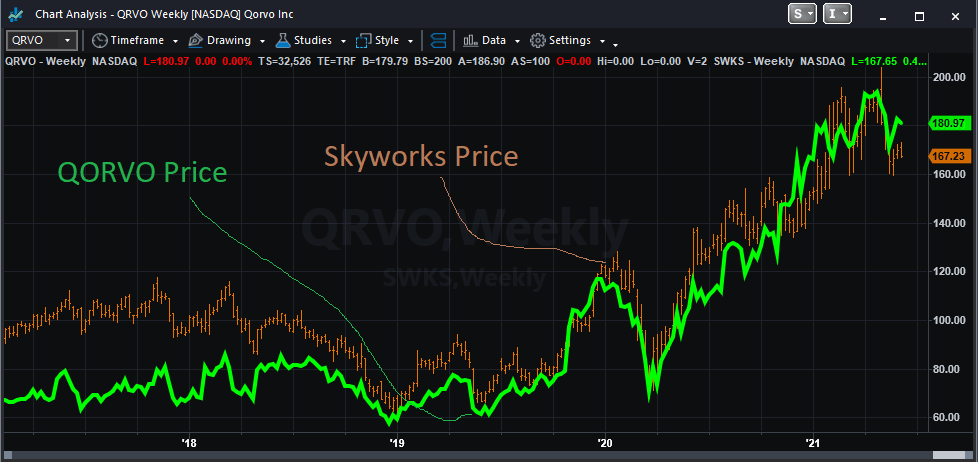Select the 'QORVO Price' text annotation
This screenshot has height=462, width=978.
point(142,173)
